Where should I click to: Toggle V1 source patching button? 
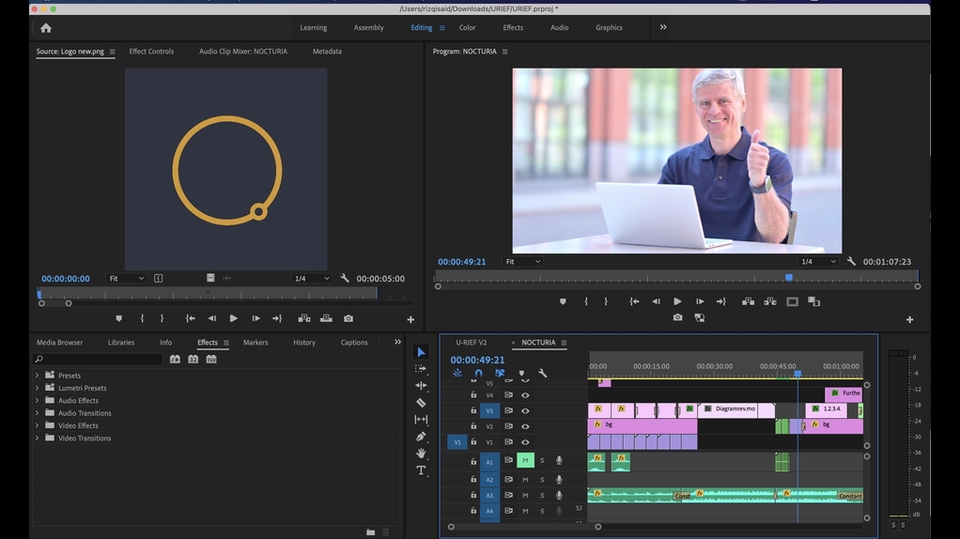click(x=457, y=442)
